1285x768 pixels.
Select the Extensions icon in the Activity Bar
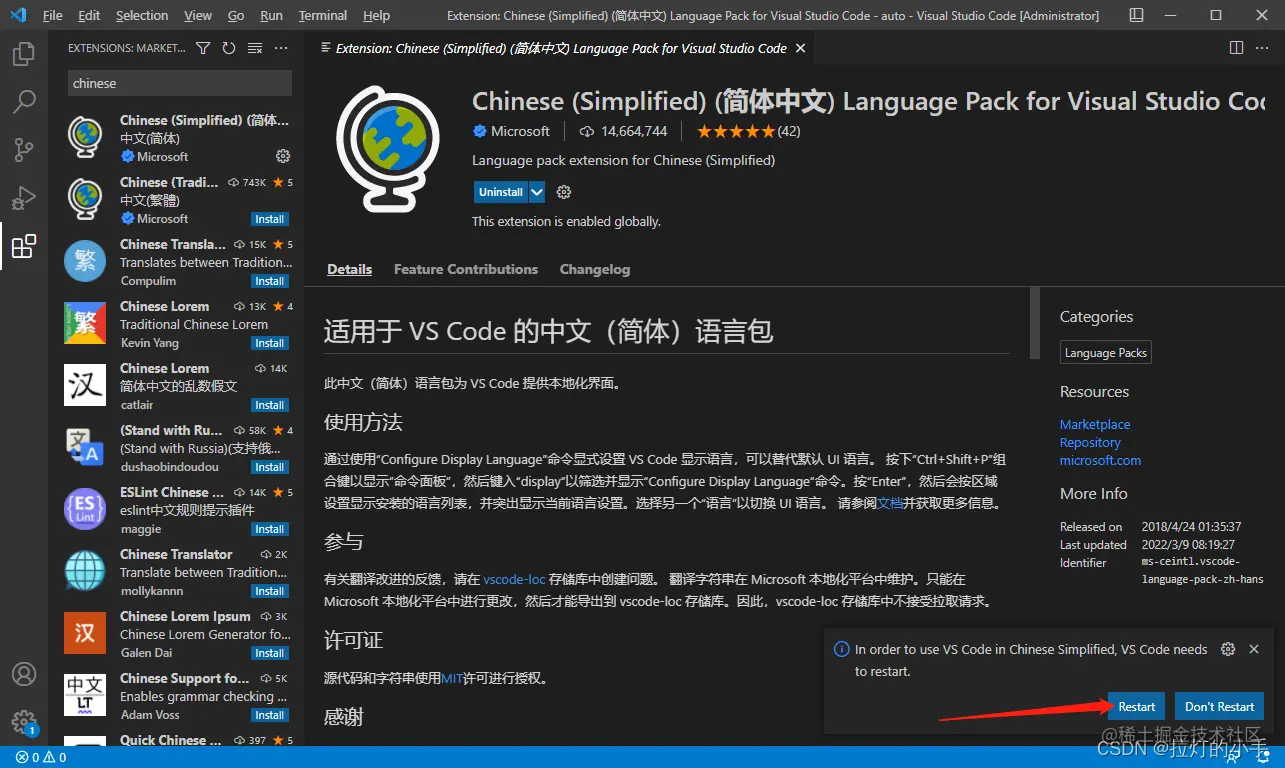click(24, 245)
